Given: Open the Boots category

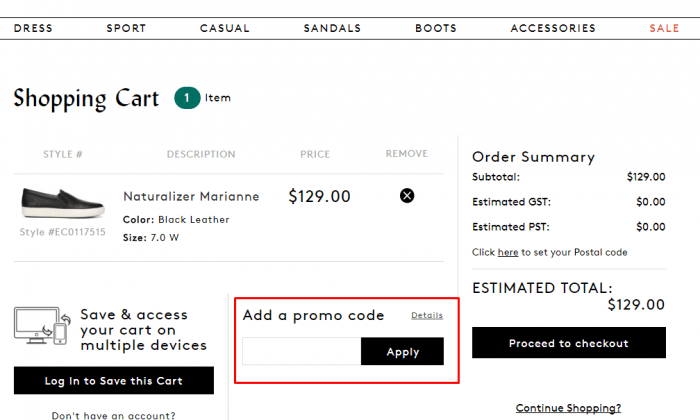Looking at the screenshot, I should click(x=436, y=28).
